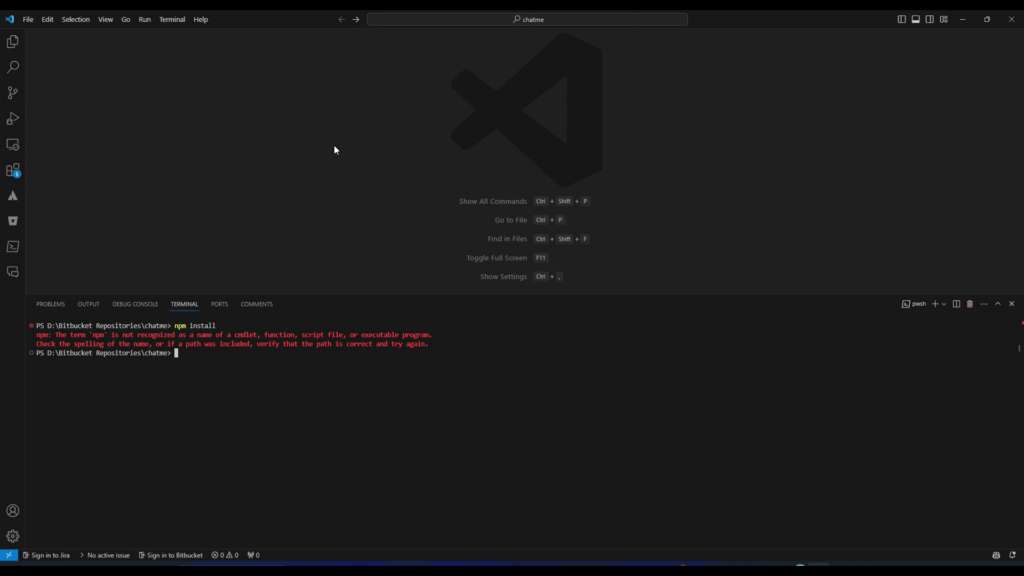Screen dimensions: 1024x576
Task: Open the Extensions view
Action: pos(12,170)
